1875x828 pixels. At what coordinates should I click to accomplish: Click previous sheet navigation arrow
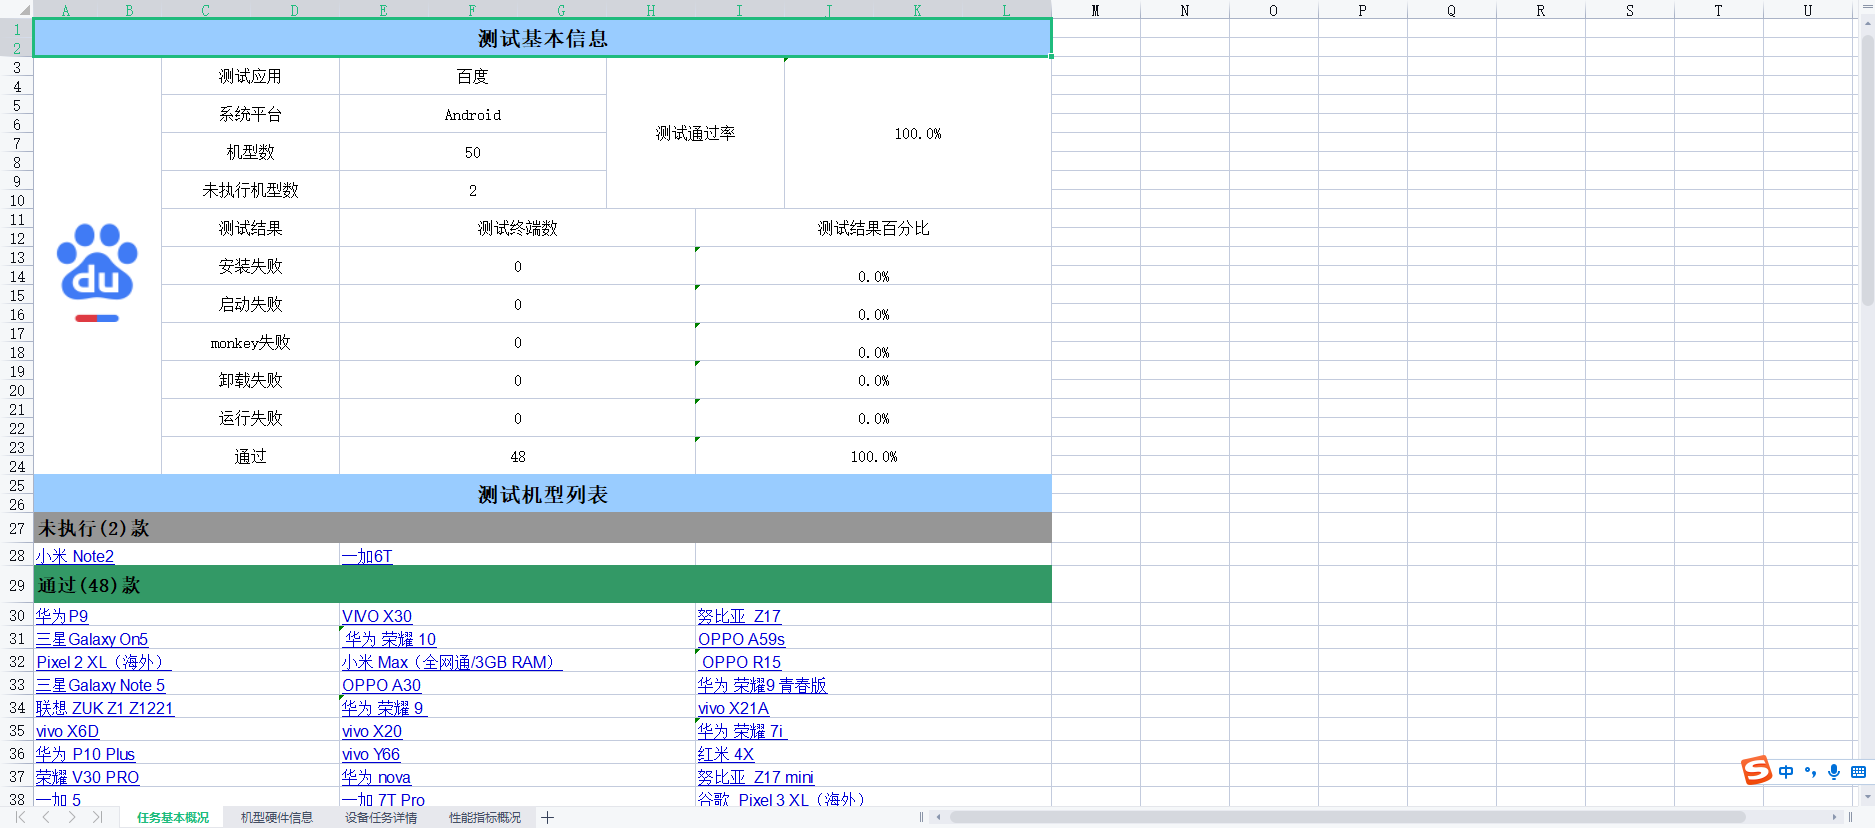(46, 817)
